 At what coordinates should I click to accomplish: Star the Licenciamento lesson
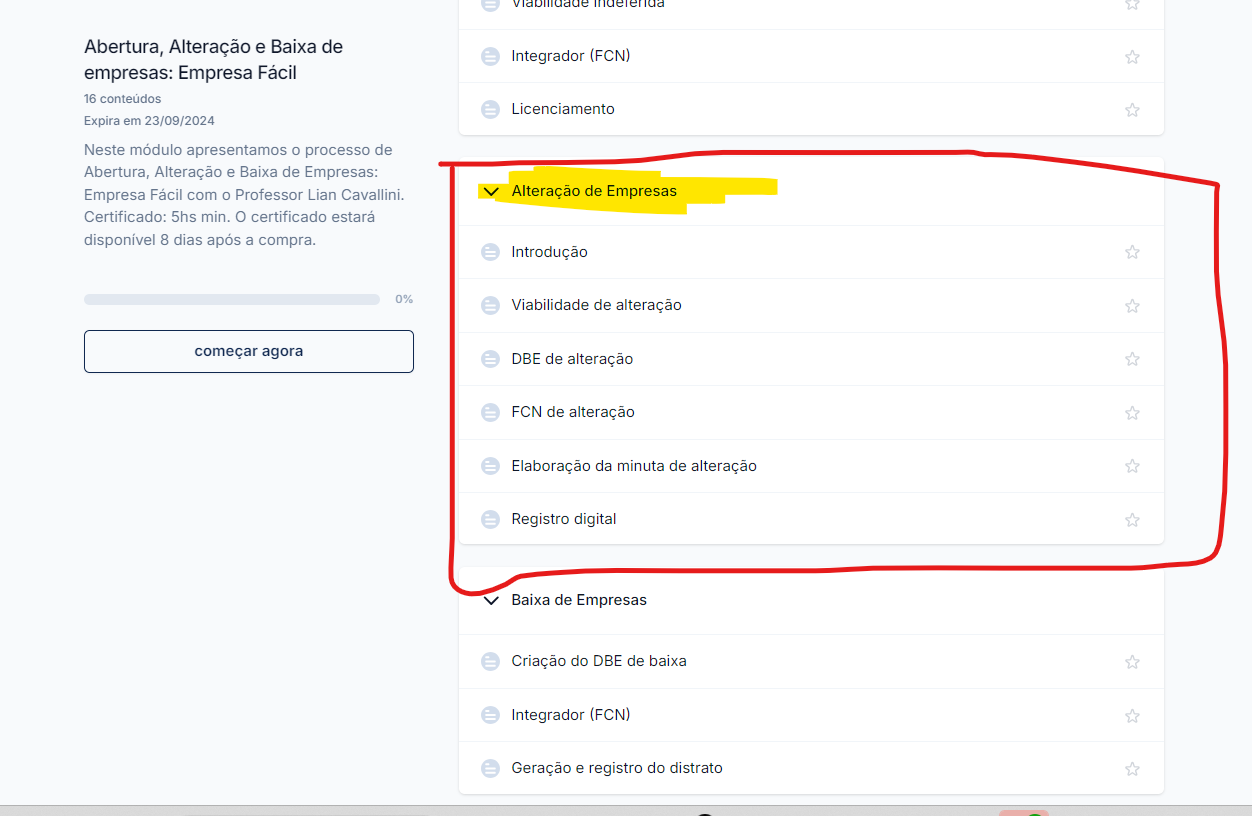click(1132, 110)
